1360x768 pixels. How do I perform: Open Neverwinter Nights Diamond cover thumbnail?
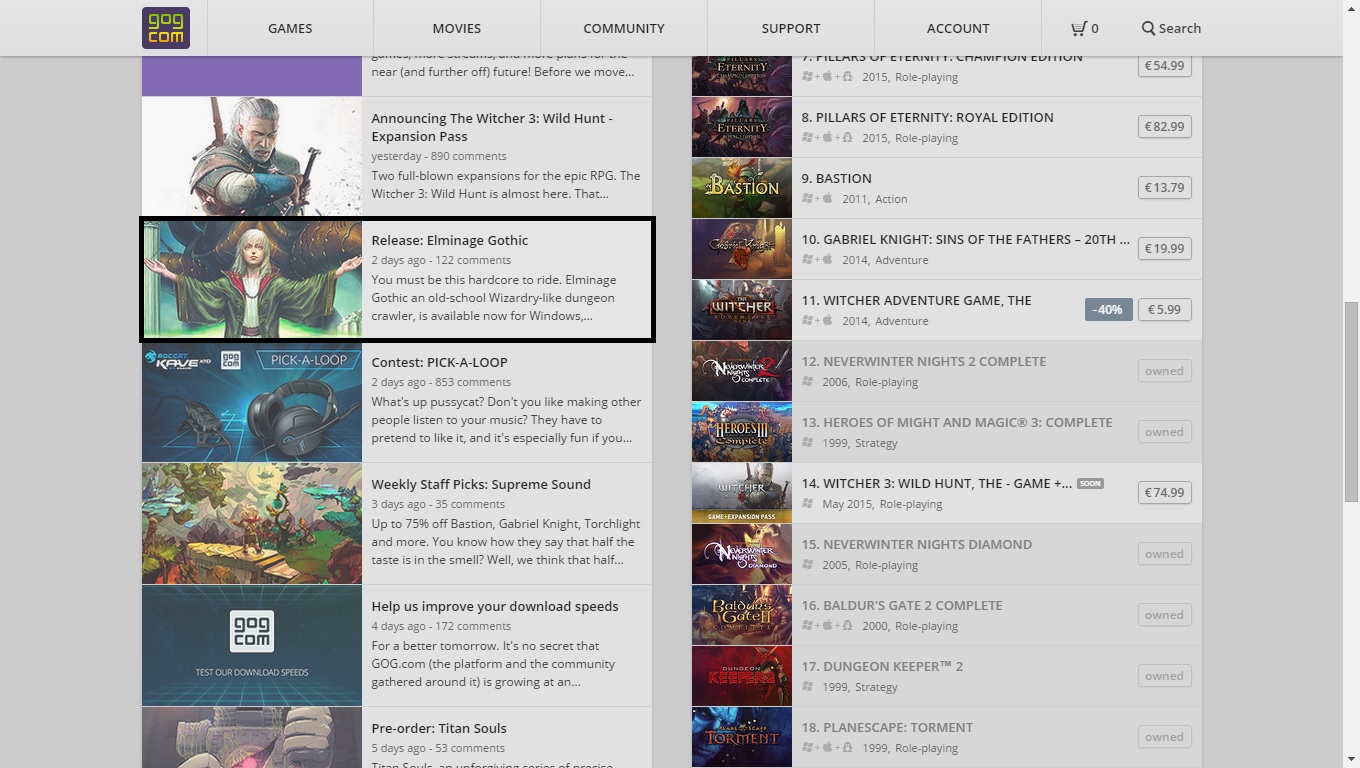[742, 553]
